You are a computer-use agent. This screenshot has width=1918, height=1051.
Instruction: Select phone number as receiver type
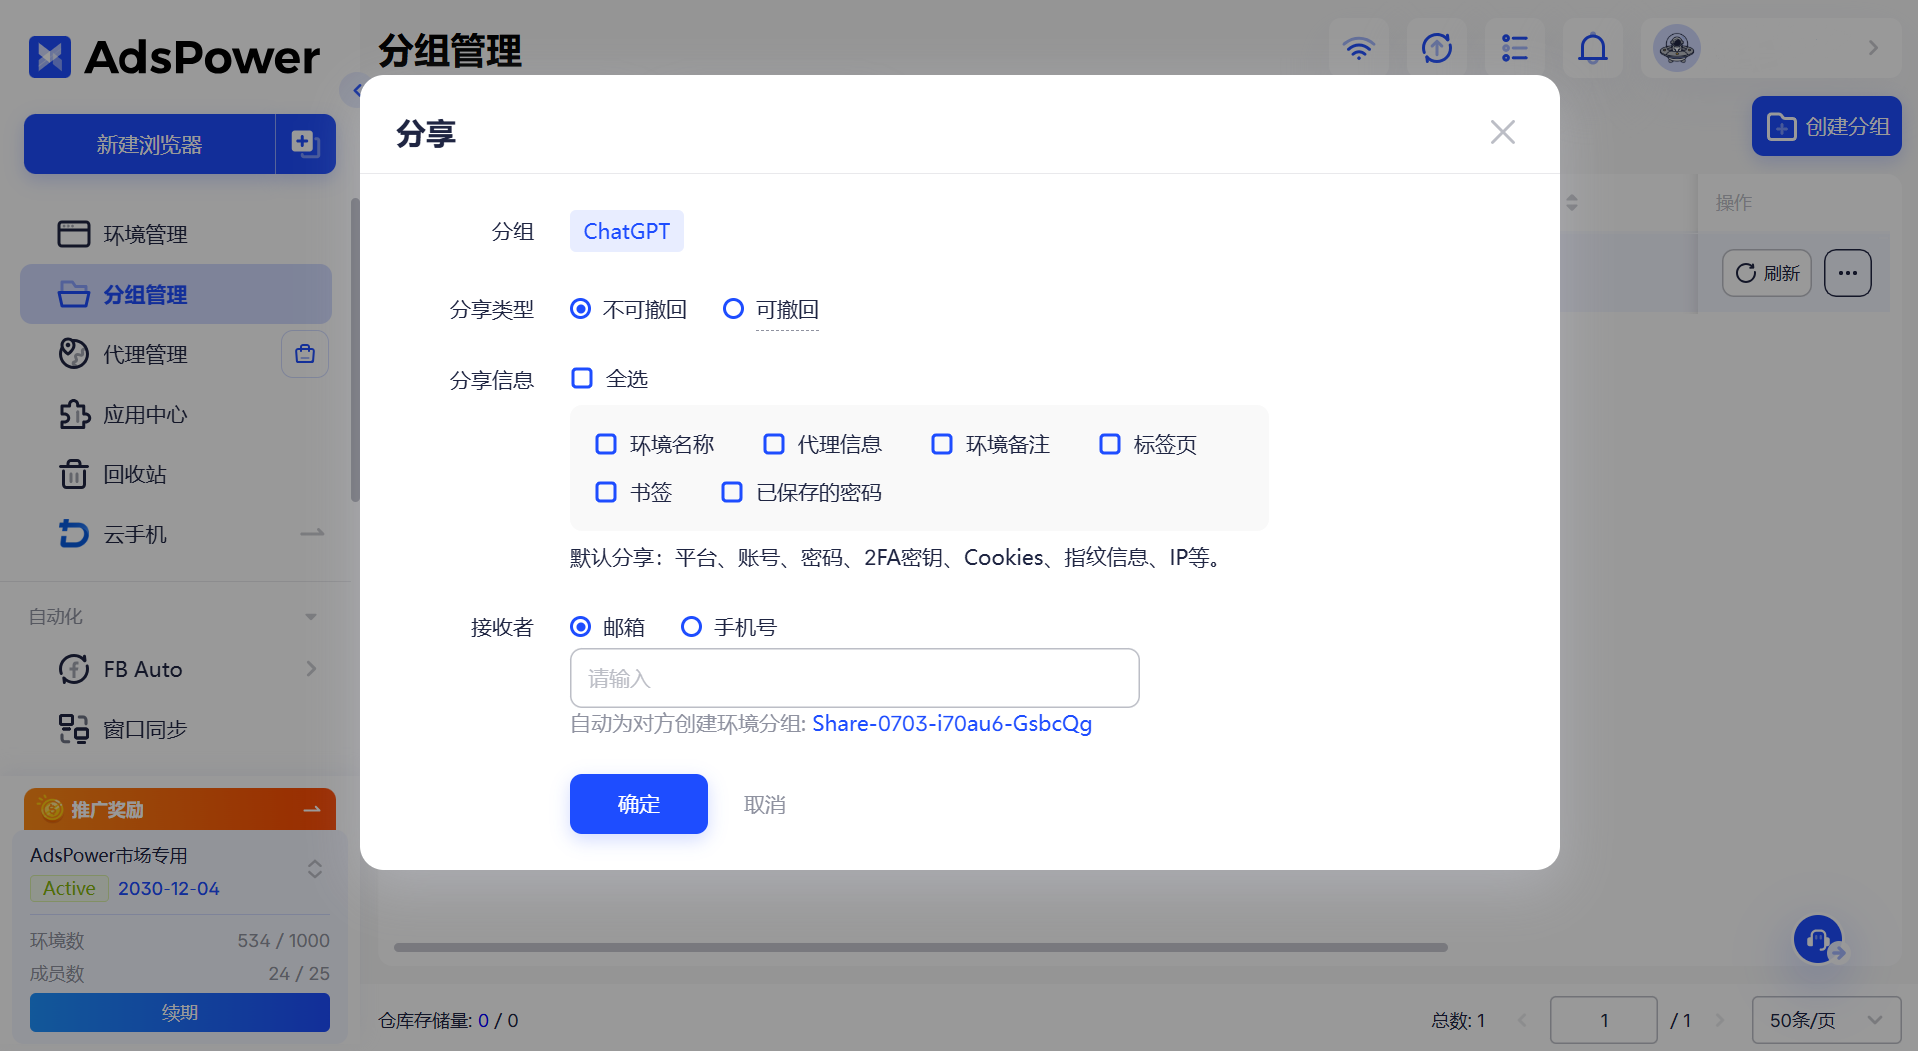tap(691, 627)
